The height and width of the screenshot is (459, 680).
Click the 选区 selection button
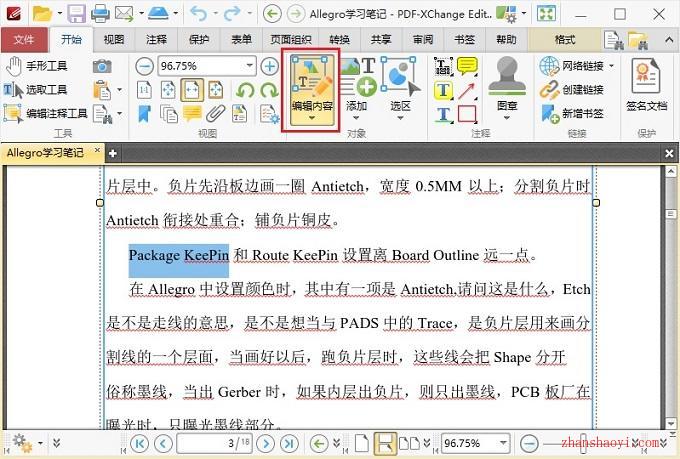coord(400,85)
